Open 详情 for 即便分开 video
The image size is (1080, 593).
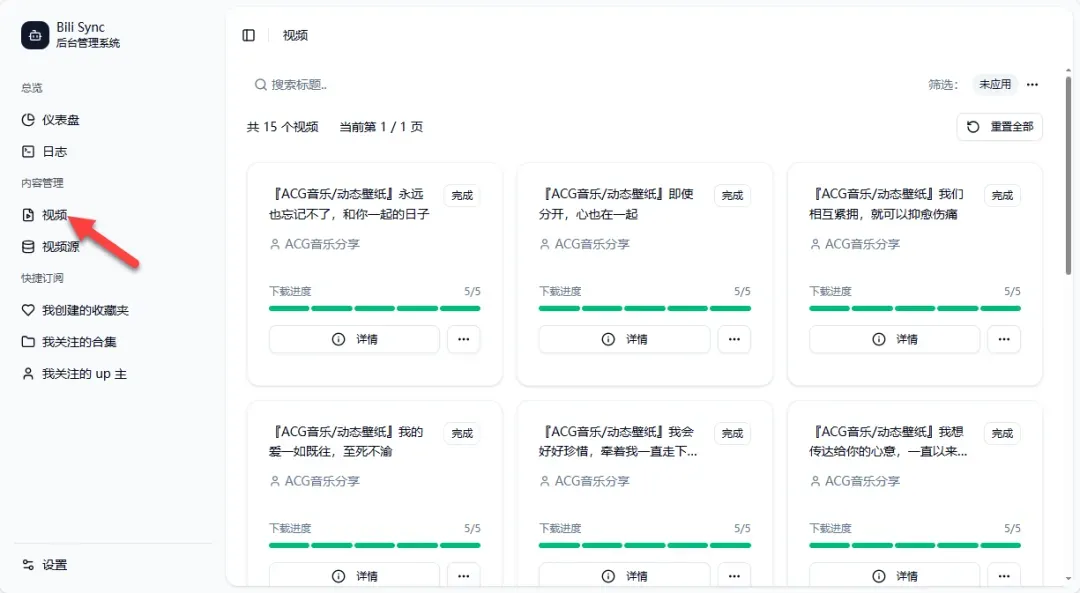624,339
